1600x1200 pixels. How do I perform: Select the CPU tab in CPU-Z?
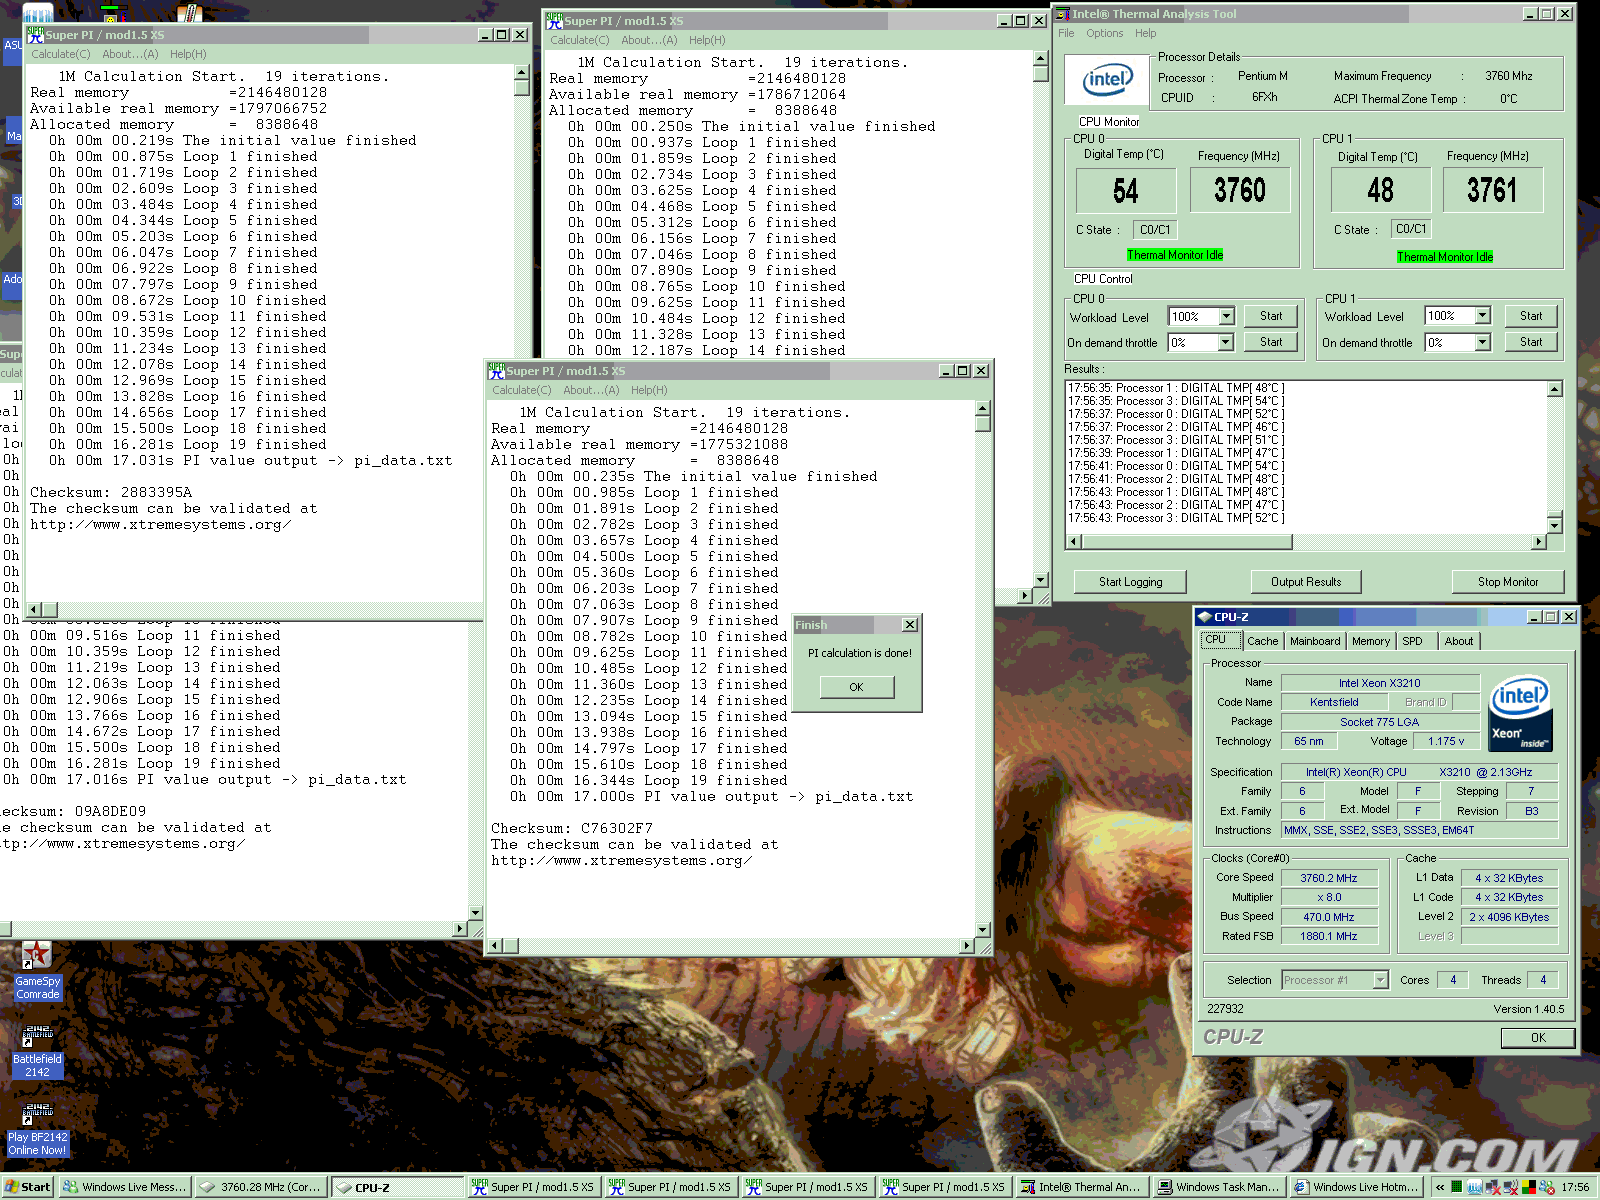click(1221, 640)
